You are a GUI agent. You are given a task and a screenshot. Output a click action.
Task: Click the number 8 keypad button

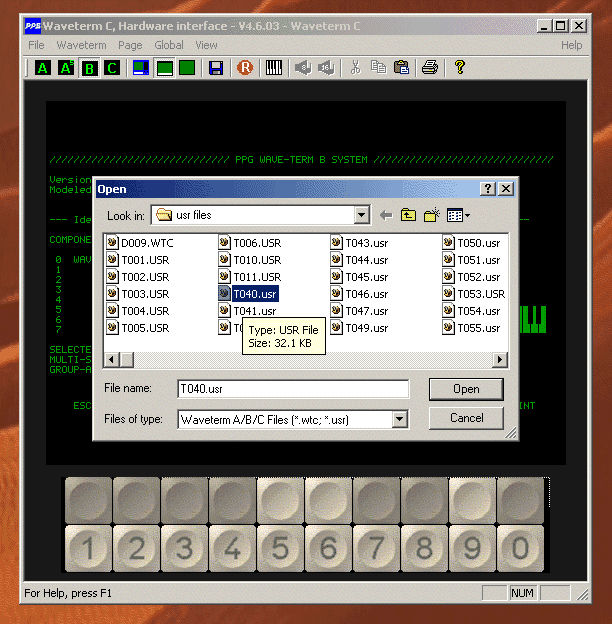424,548
